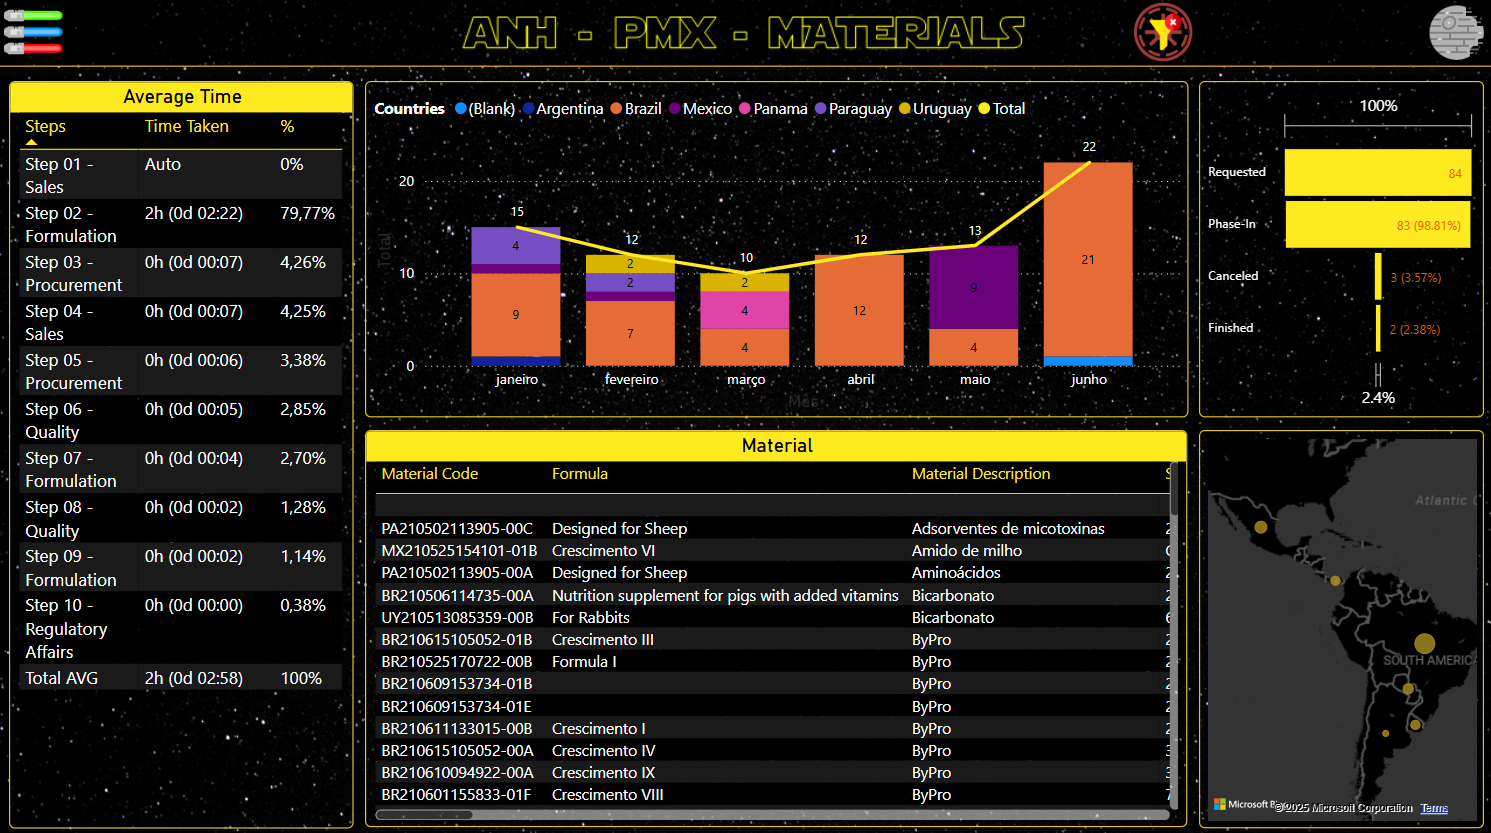1491x833 pixels.
Task: Click the Argentina legend marker
Action: point(528,108)
